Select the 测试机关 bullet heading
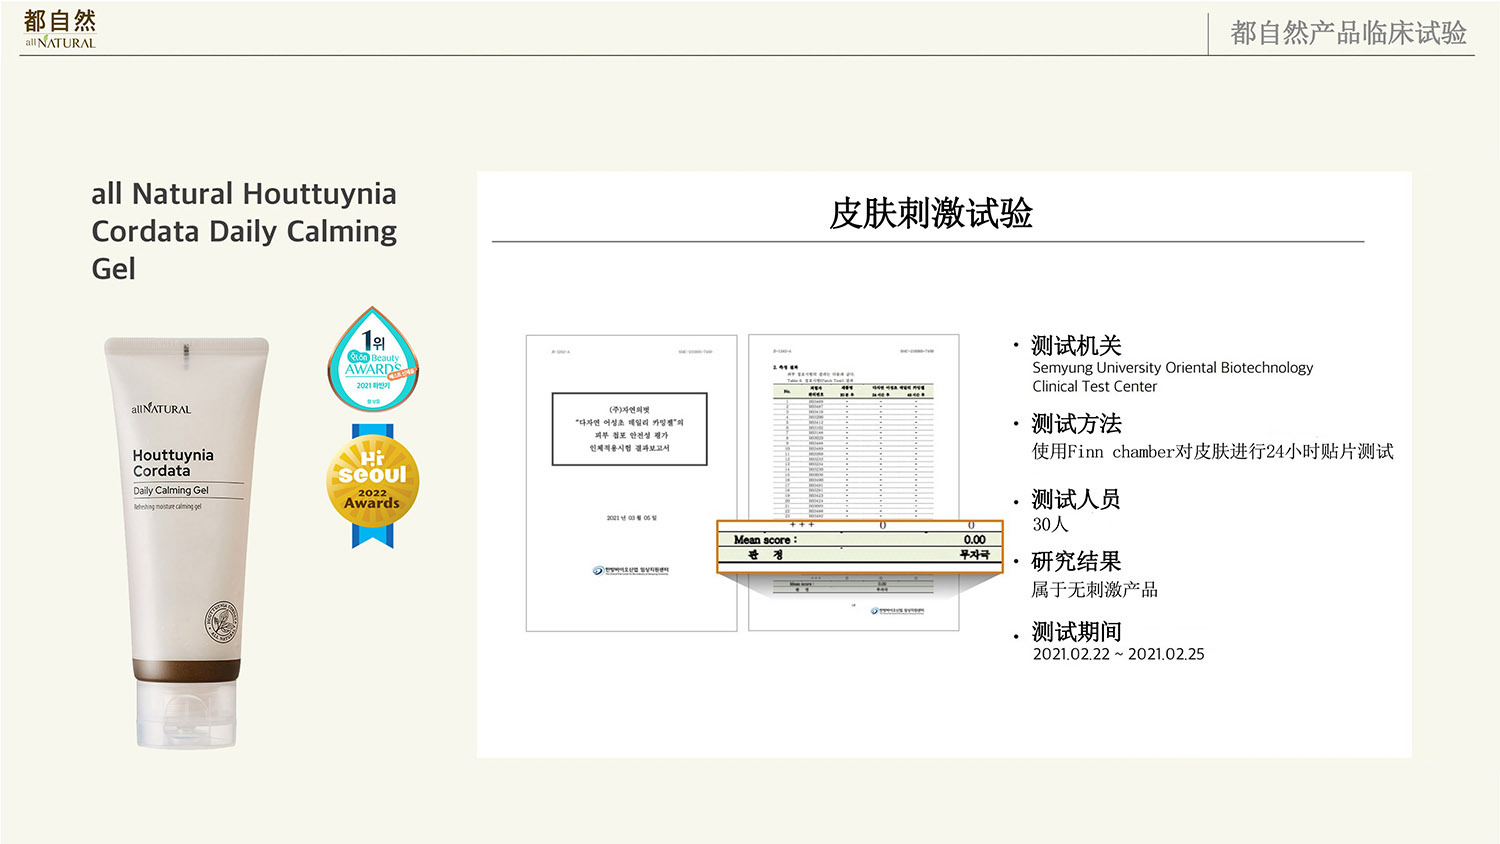 pos(1076,346)
